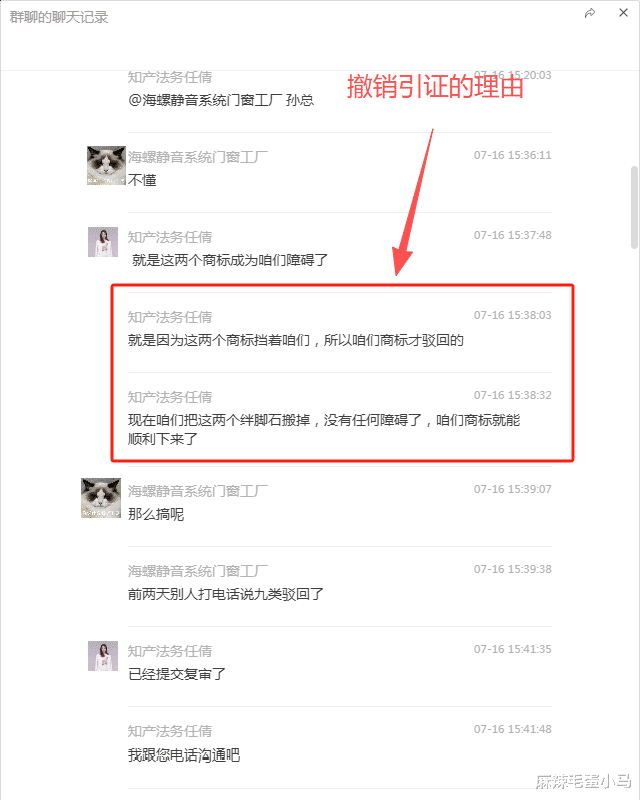Select message about 两个商标挡着咱们
Screen dimensions: 640x800
pos(296,340)
